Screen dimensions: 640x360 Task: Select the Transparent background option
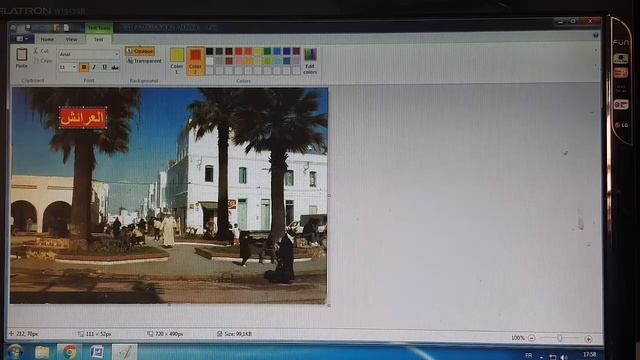pyautogui.click(x=144, y=61)
